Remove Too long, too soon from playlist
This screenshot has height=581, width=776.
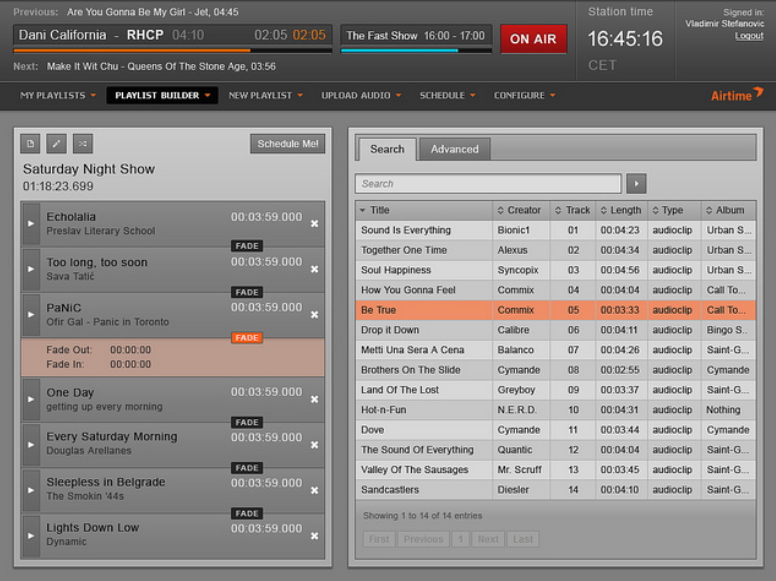tap(314, 269)
